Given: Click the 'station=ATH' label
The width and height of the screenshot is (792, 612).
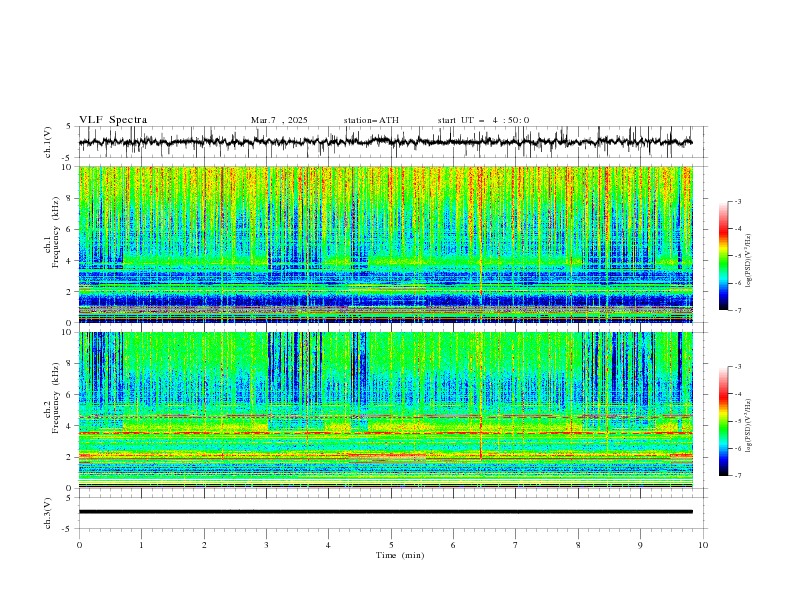Looking at the screenshot, I should click(x=371, y=120).
